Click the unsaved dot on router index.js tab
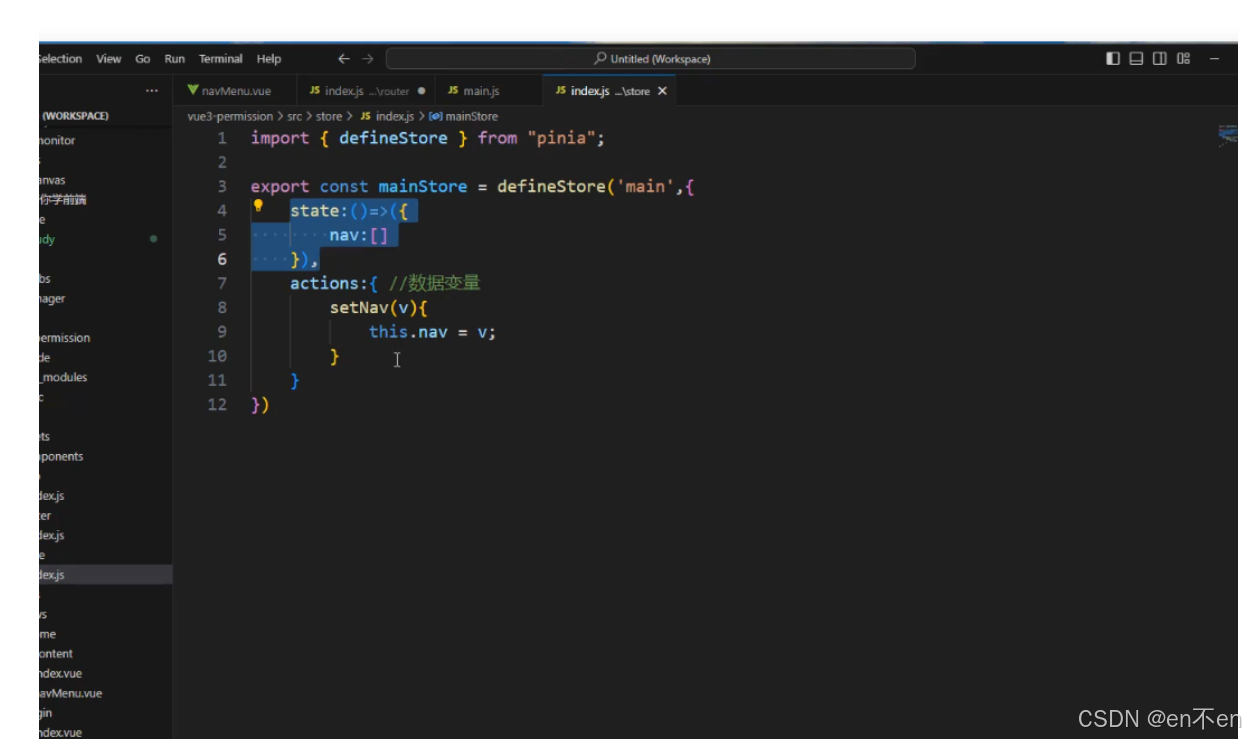The height and width of the screenshot is (739, 1246). point(422,91)
